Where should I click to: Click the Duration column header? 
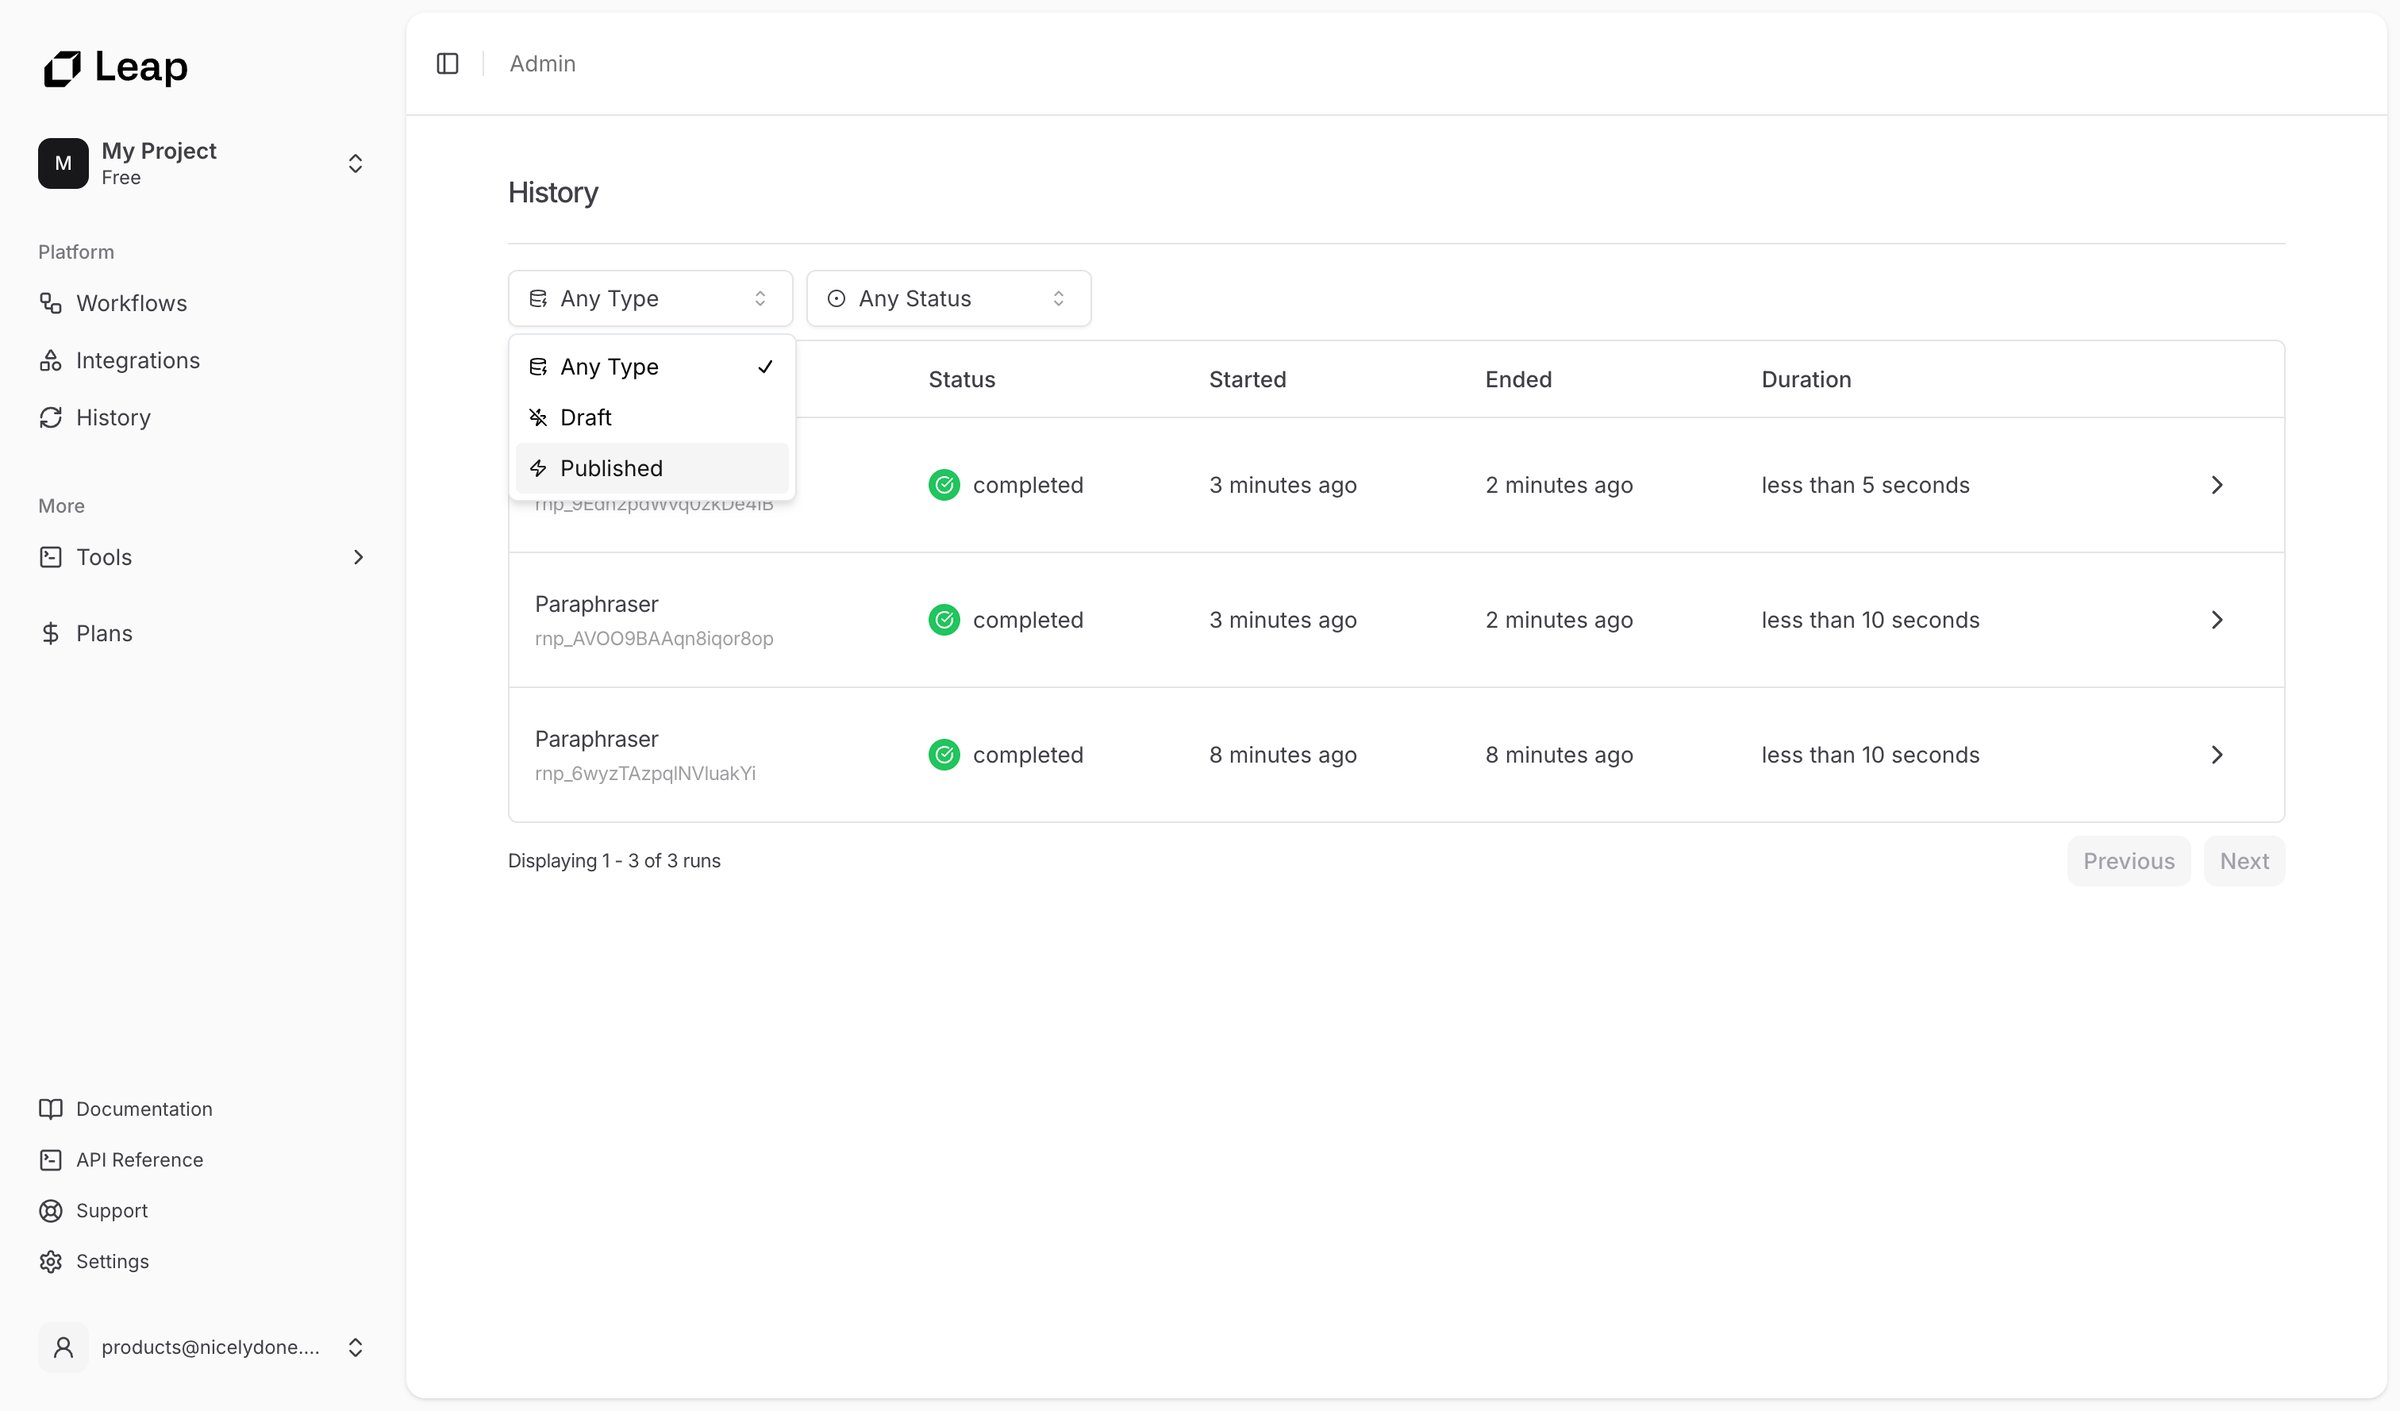(x=1806, y=379)
